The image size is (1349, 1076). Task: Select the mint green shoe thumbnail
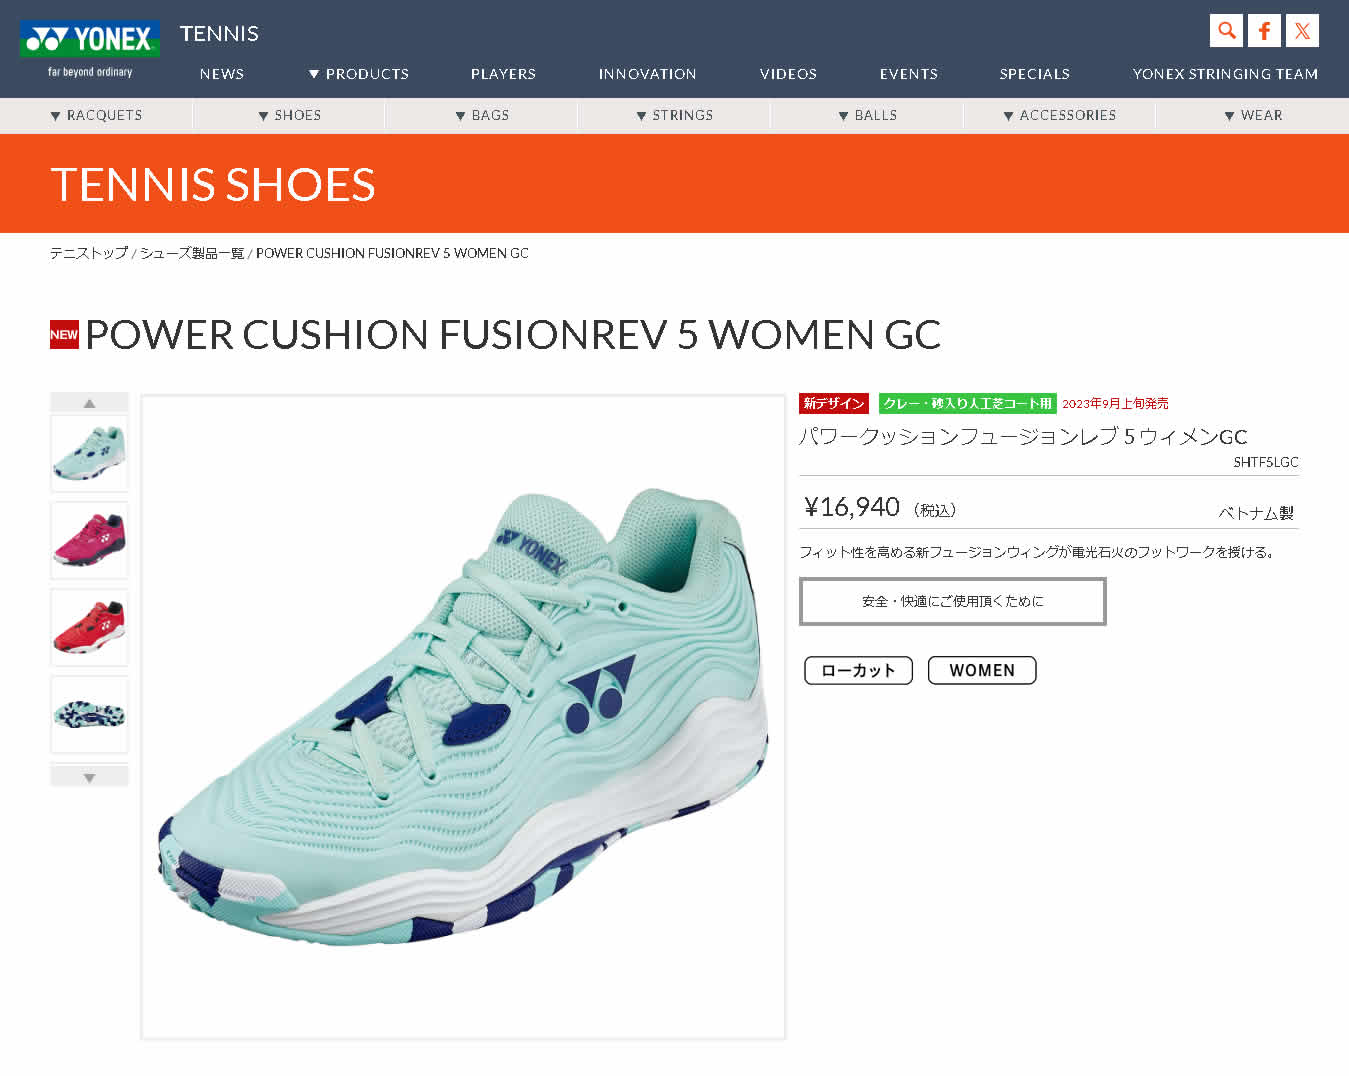click(x=89, y=454)
